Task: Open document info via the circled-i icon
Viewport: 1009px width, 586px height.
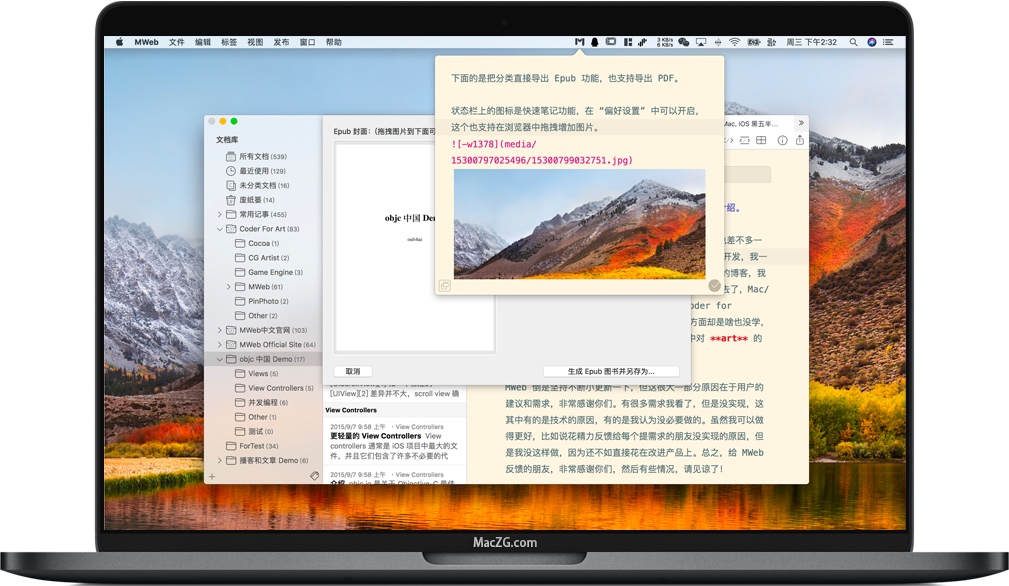Action: (x=782, y=140)
